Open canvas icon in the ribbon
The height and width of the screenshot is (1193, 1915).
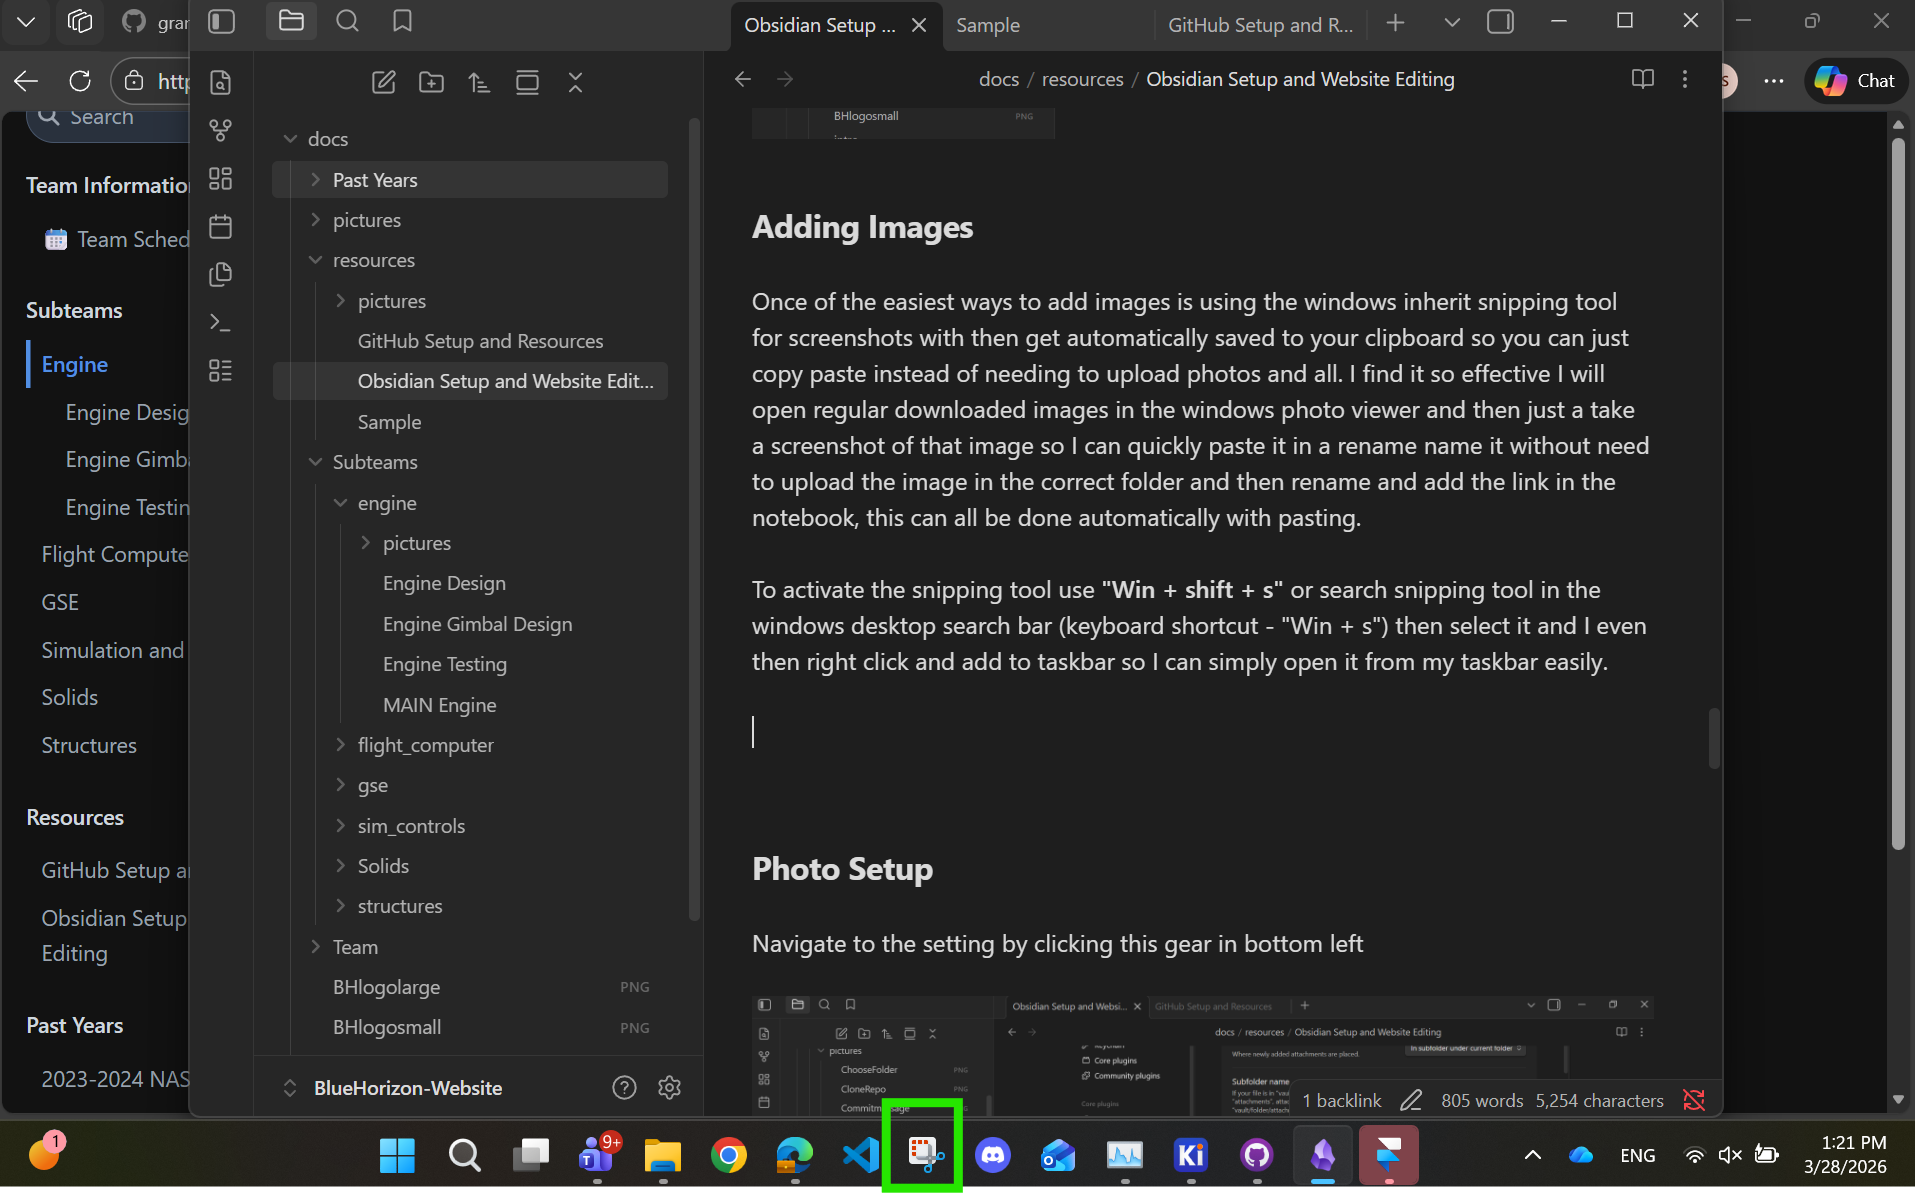221,178
